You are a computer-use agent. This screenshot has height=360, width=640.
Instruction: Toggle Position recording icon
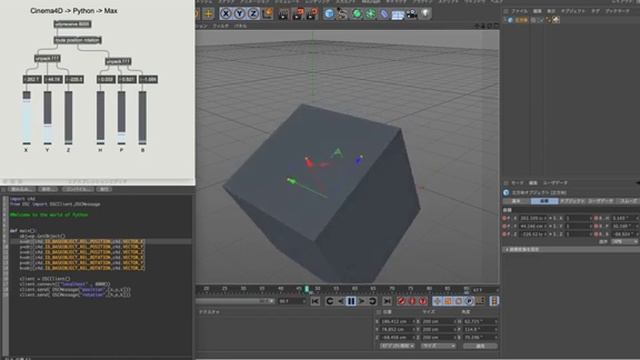pos(437,301)
